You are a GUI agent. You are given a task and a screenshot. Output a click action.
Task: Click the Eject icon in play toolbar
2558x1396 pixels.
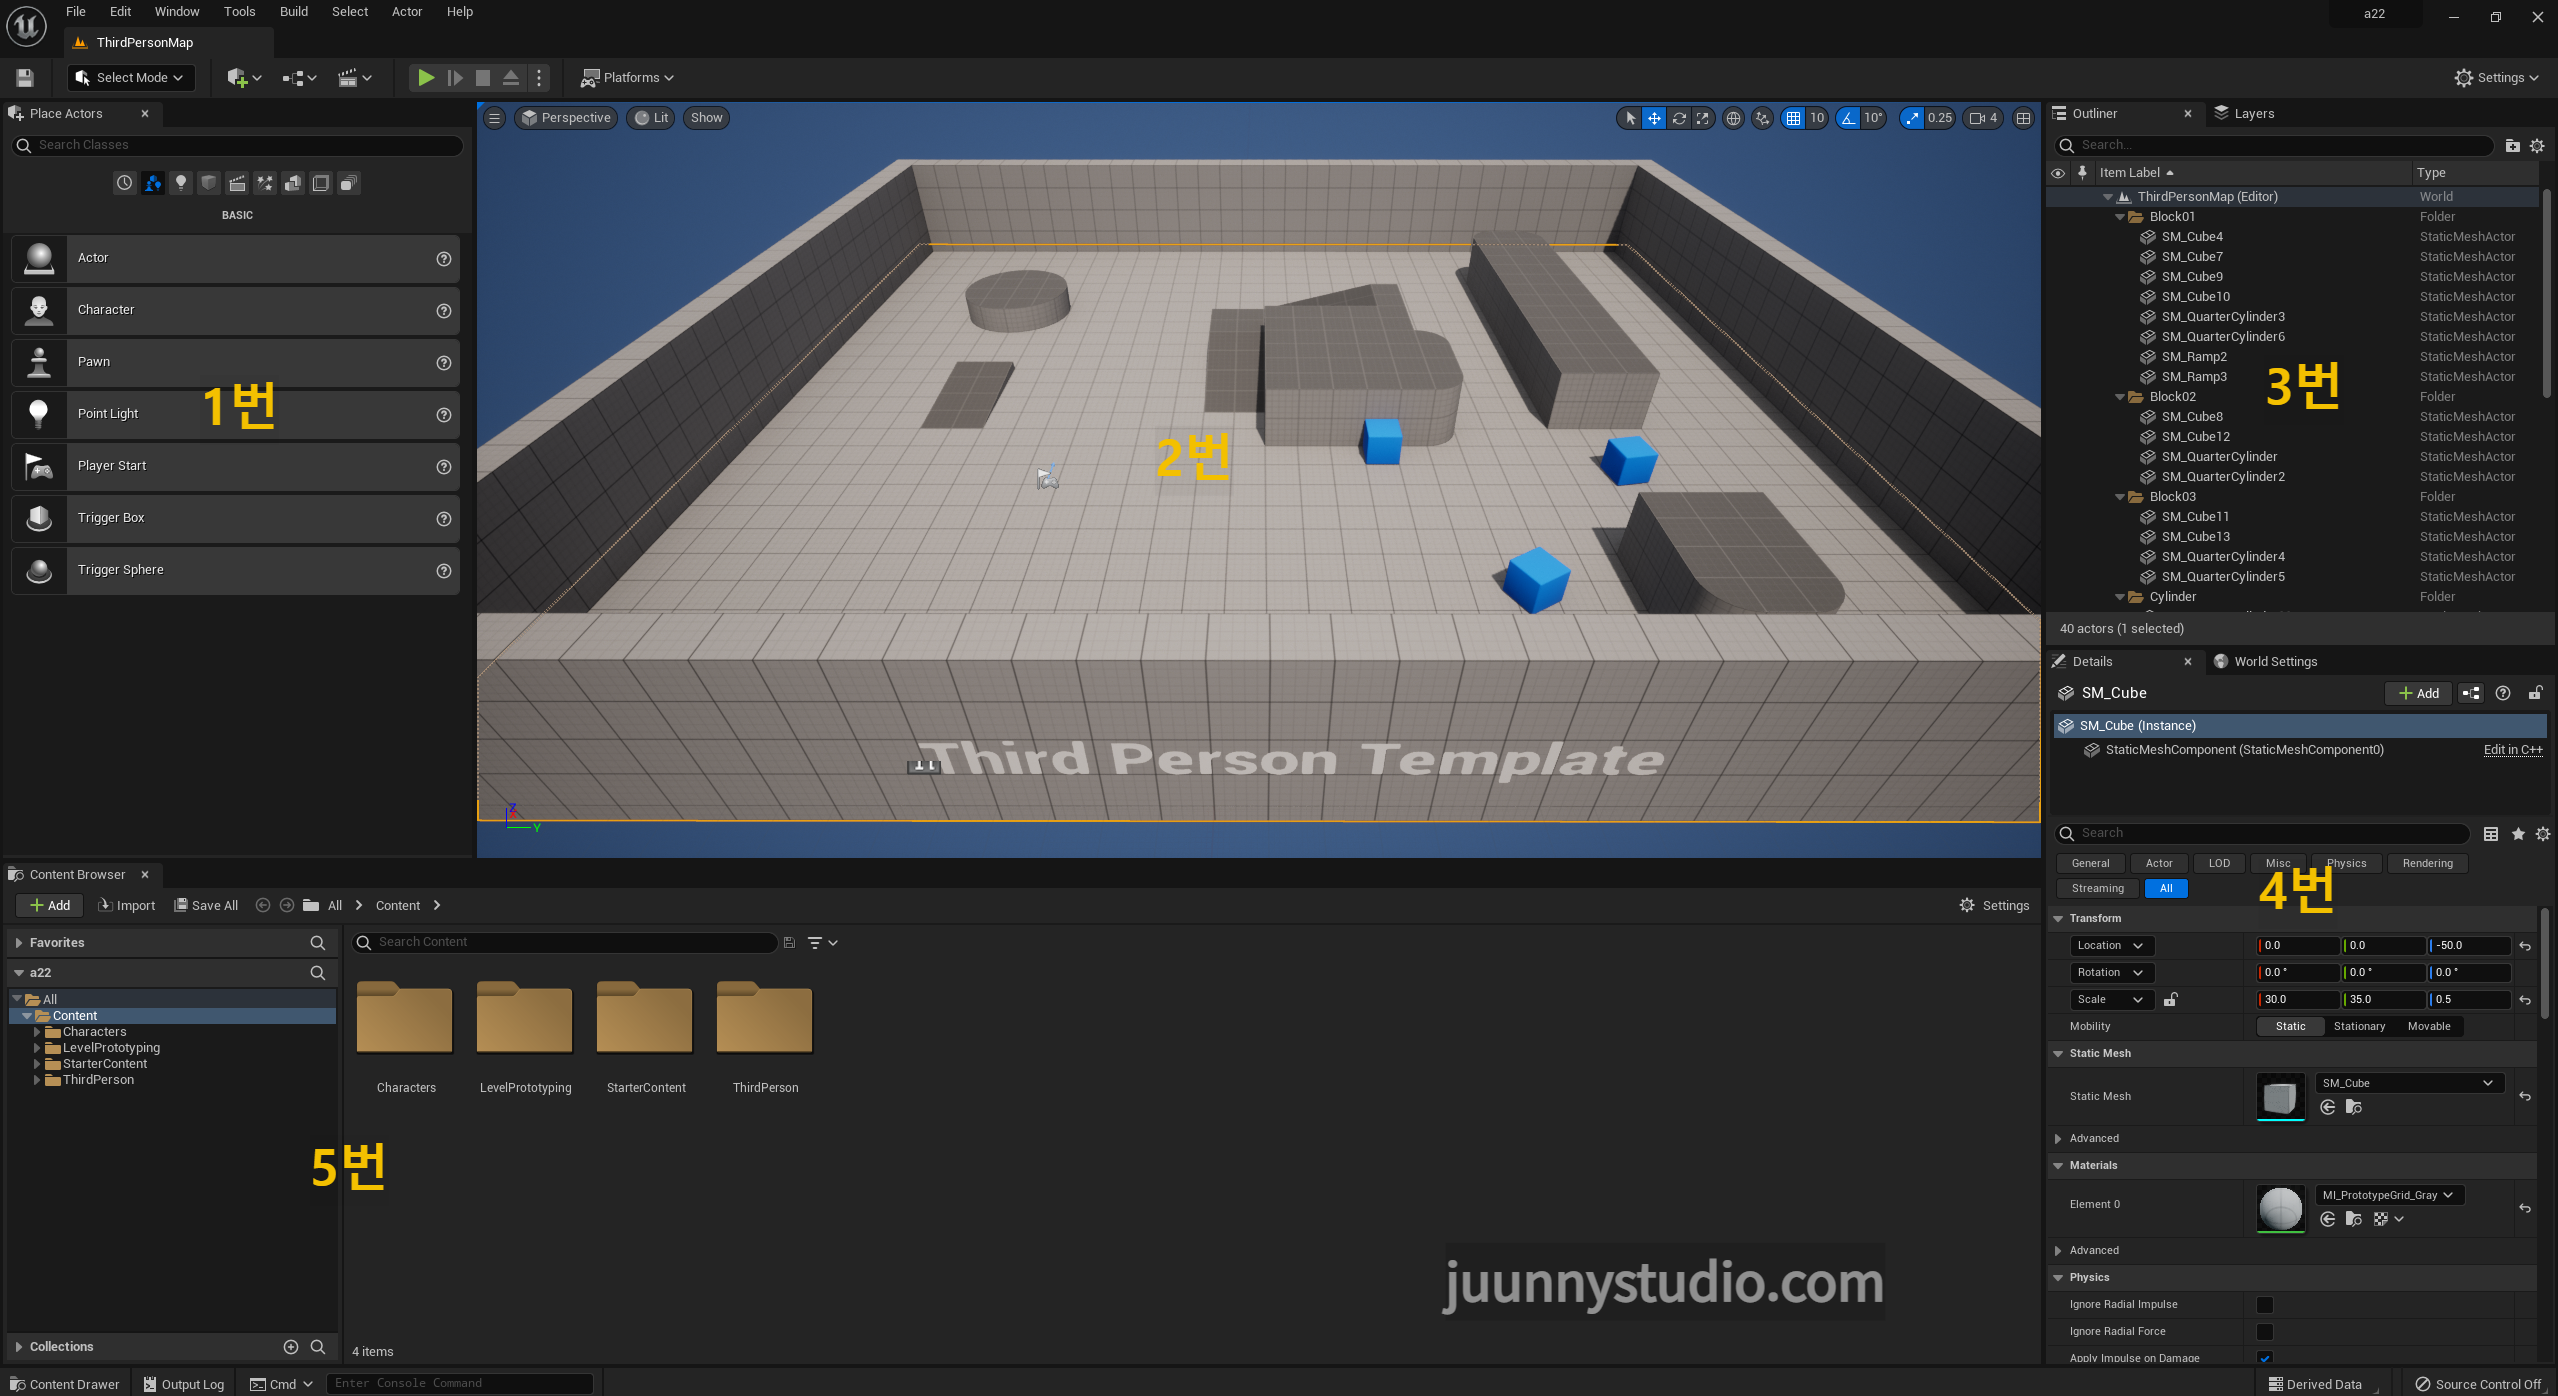(x=511, y=78)
